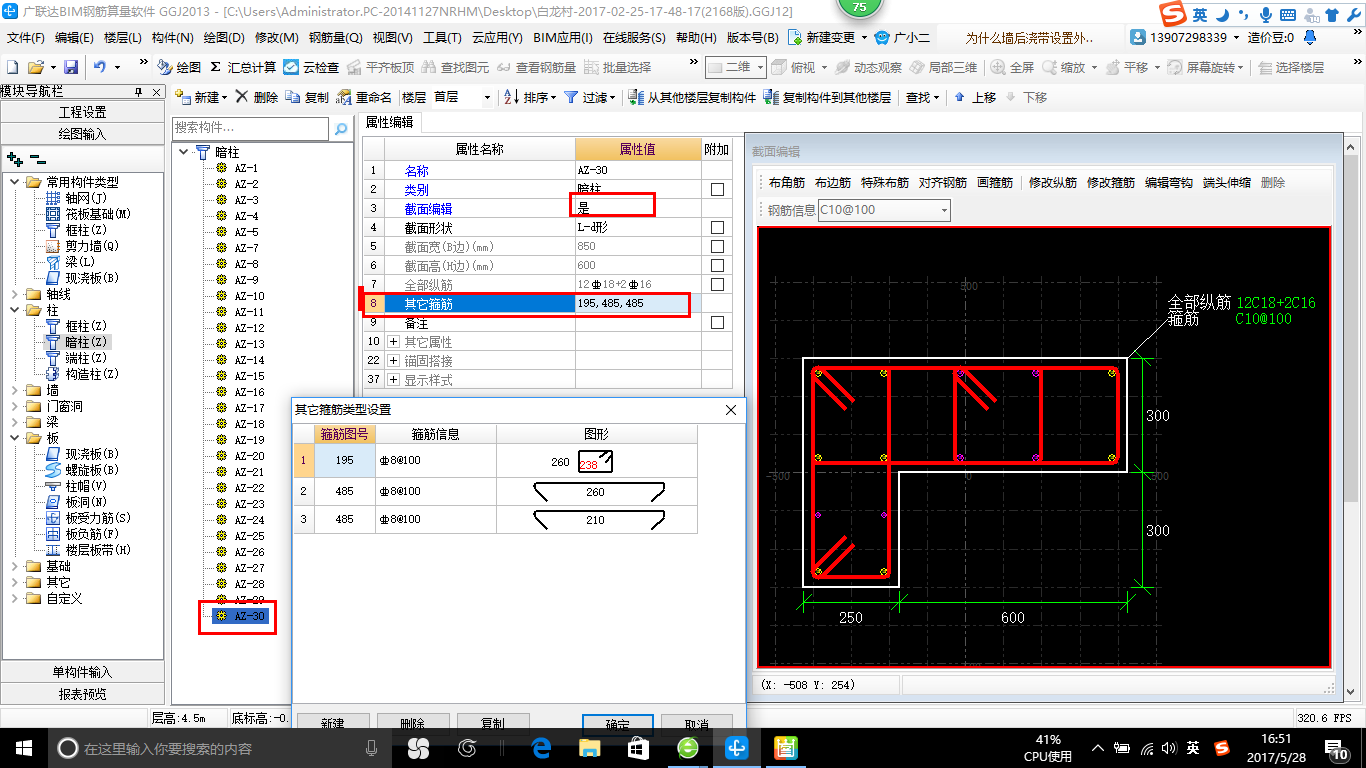Viewport: 1366px width, 768px height.
Task: Click the collapse-all minus icon in navigator
Action: click(x=38, y=158)
